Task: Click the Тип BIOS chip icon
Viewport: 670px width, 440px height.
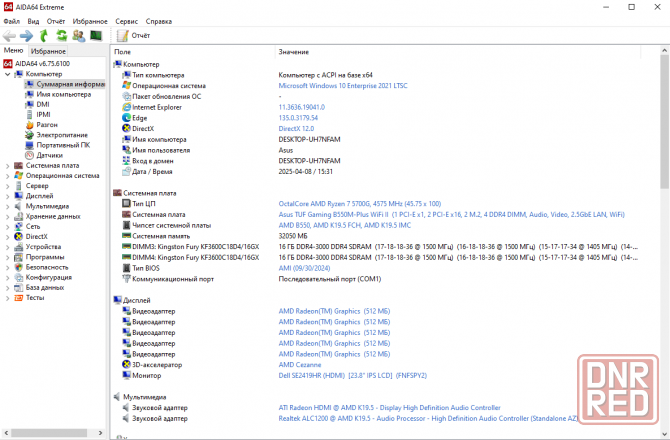Action: pos(126,268)
